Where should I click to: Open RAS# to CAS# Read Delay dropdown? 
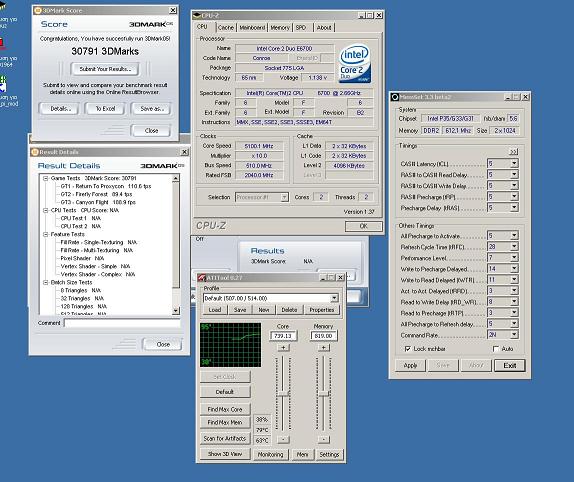[x=514, y=174]
